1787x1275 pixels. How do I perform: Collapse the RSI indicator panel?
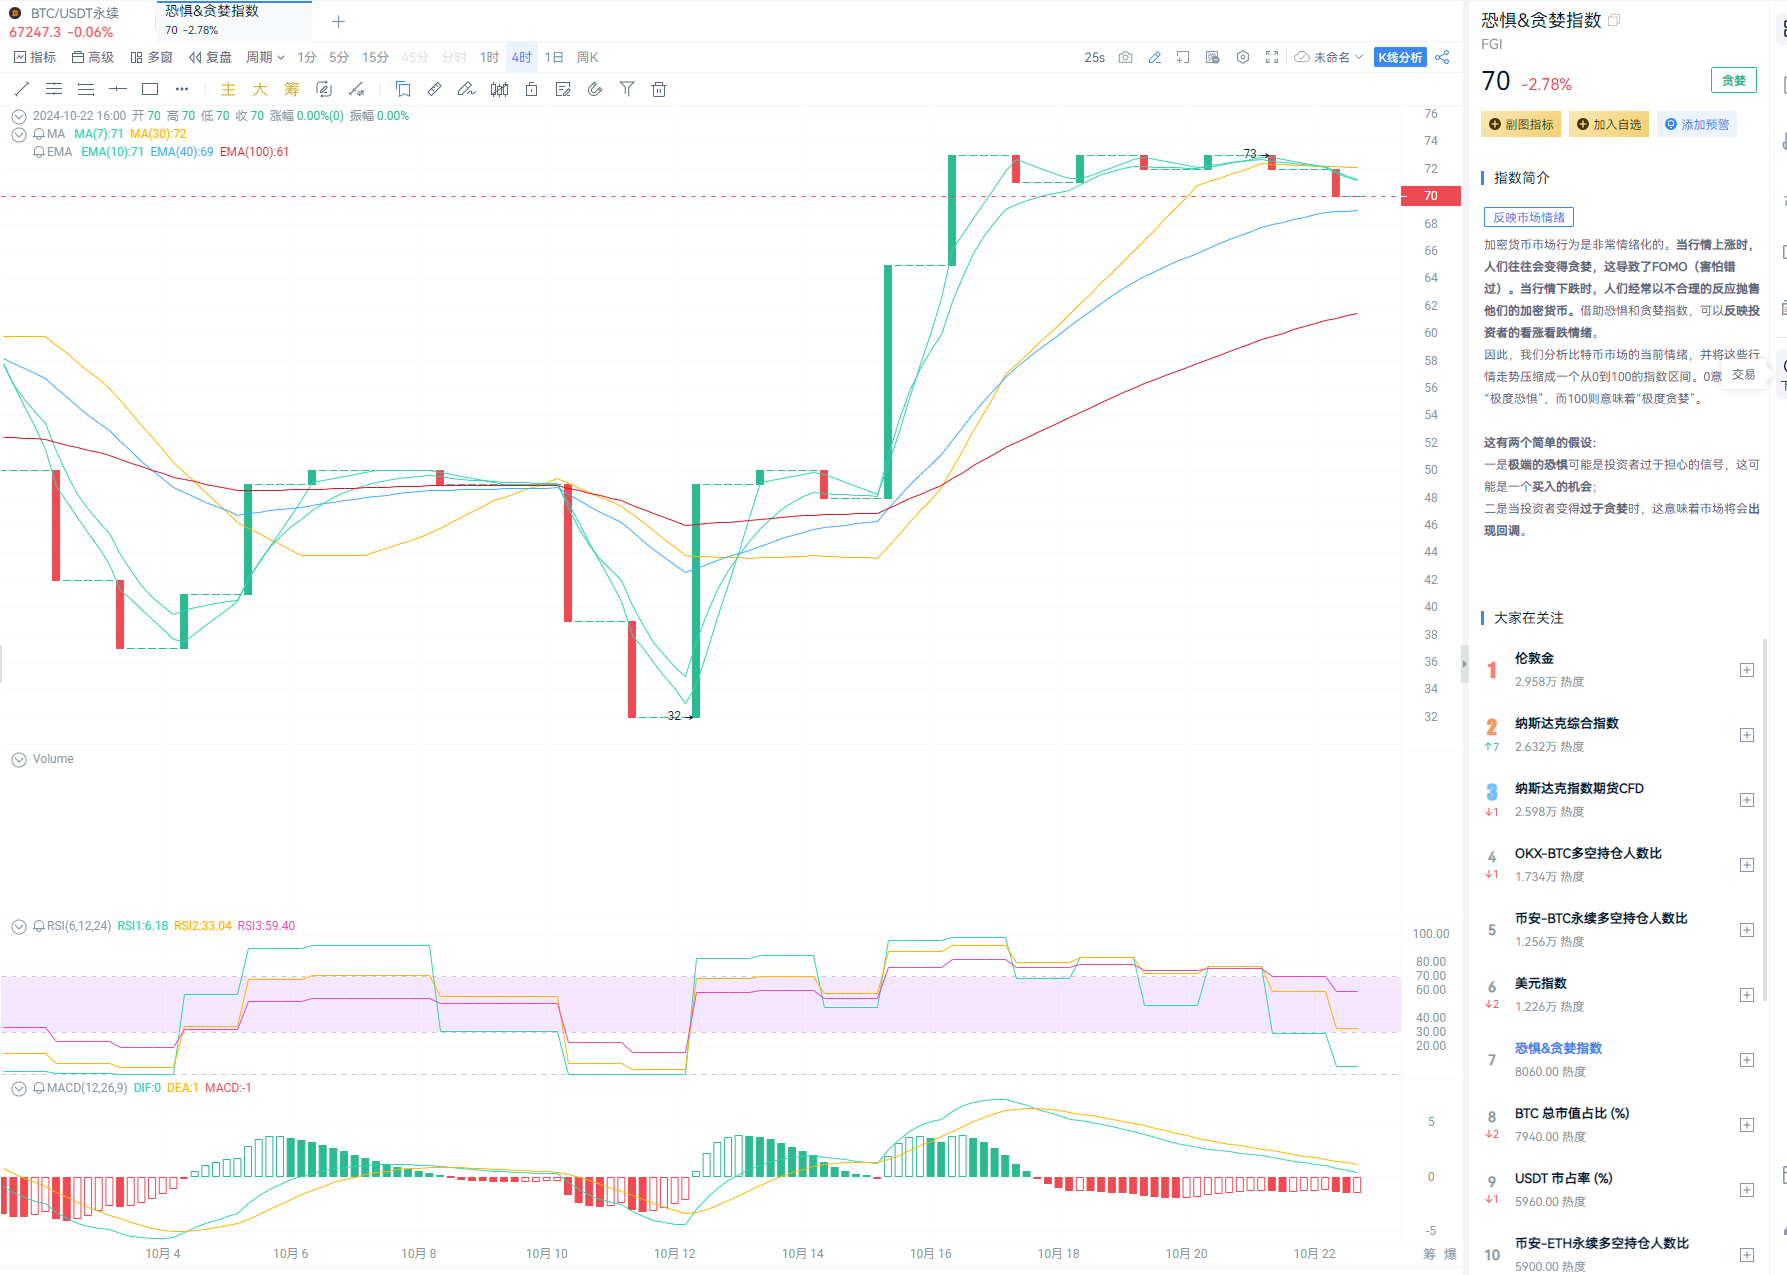[18, 927]
